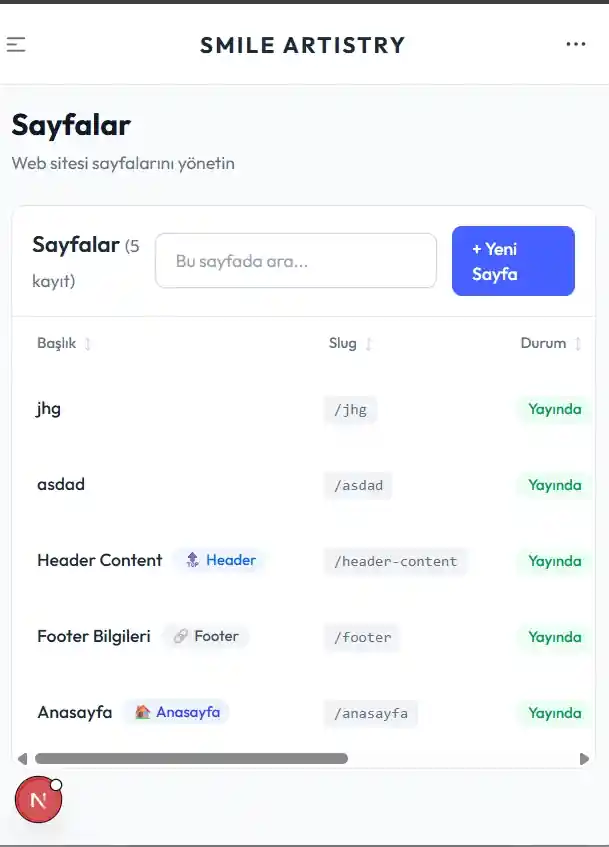Sort table by Durum column
This screenshot has height=847, width=609.
point(577,344)
